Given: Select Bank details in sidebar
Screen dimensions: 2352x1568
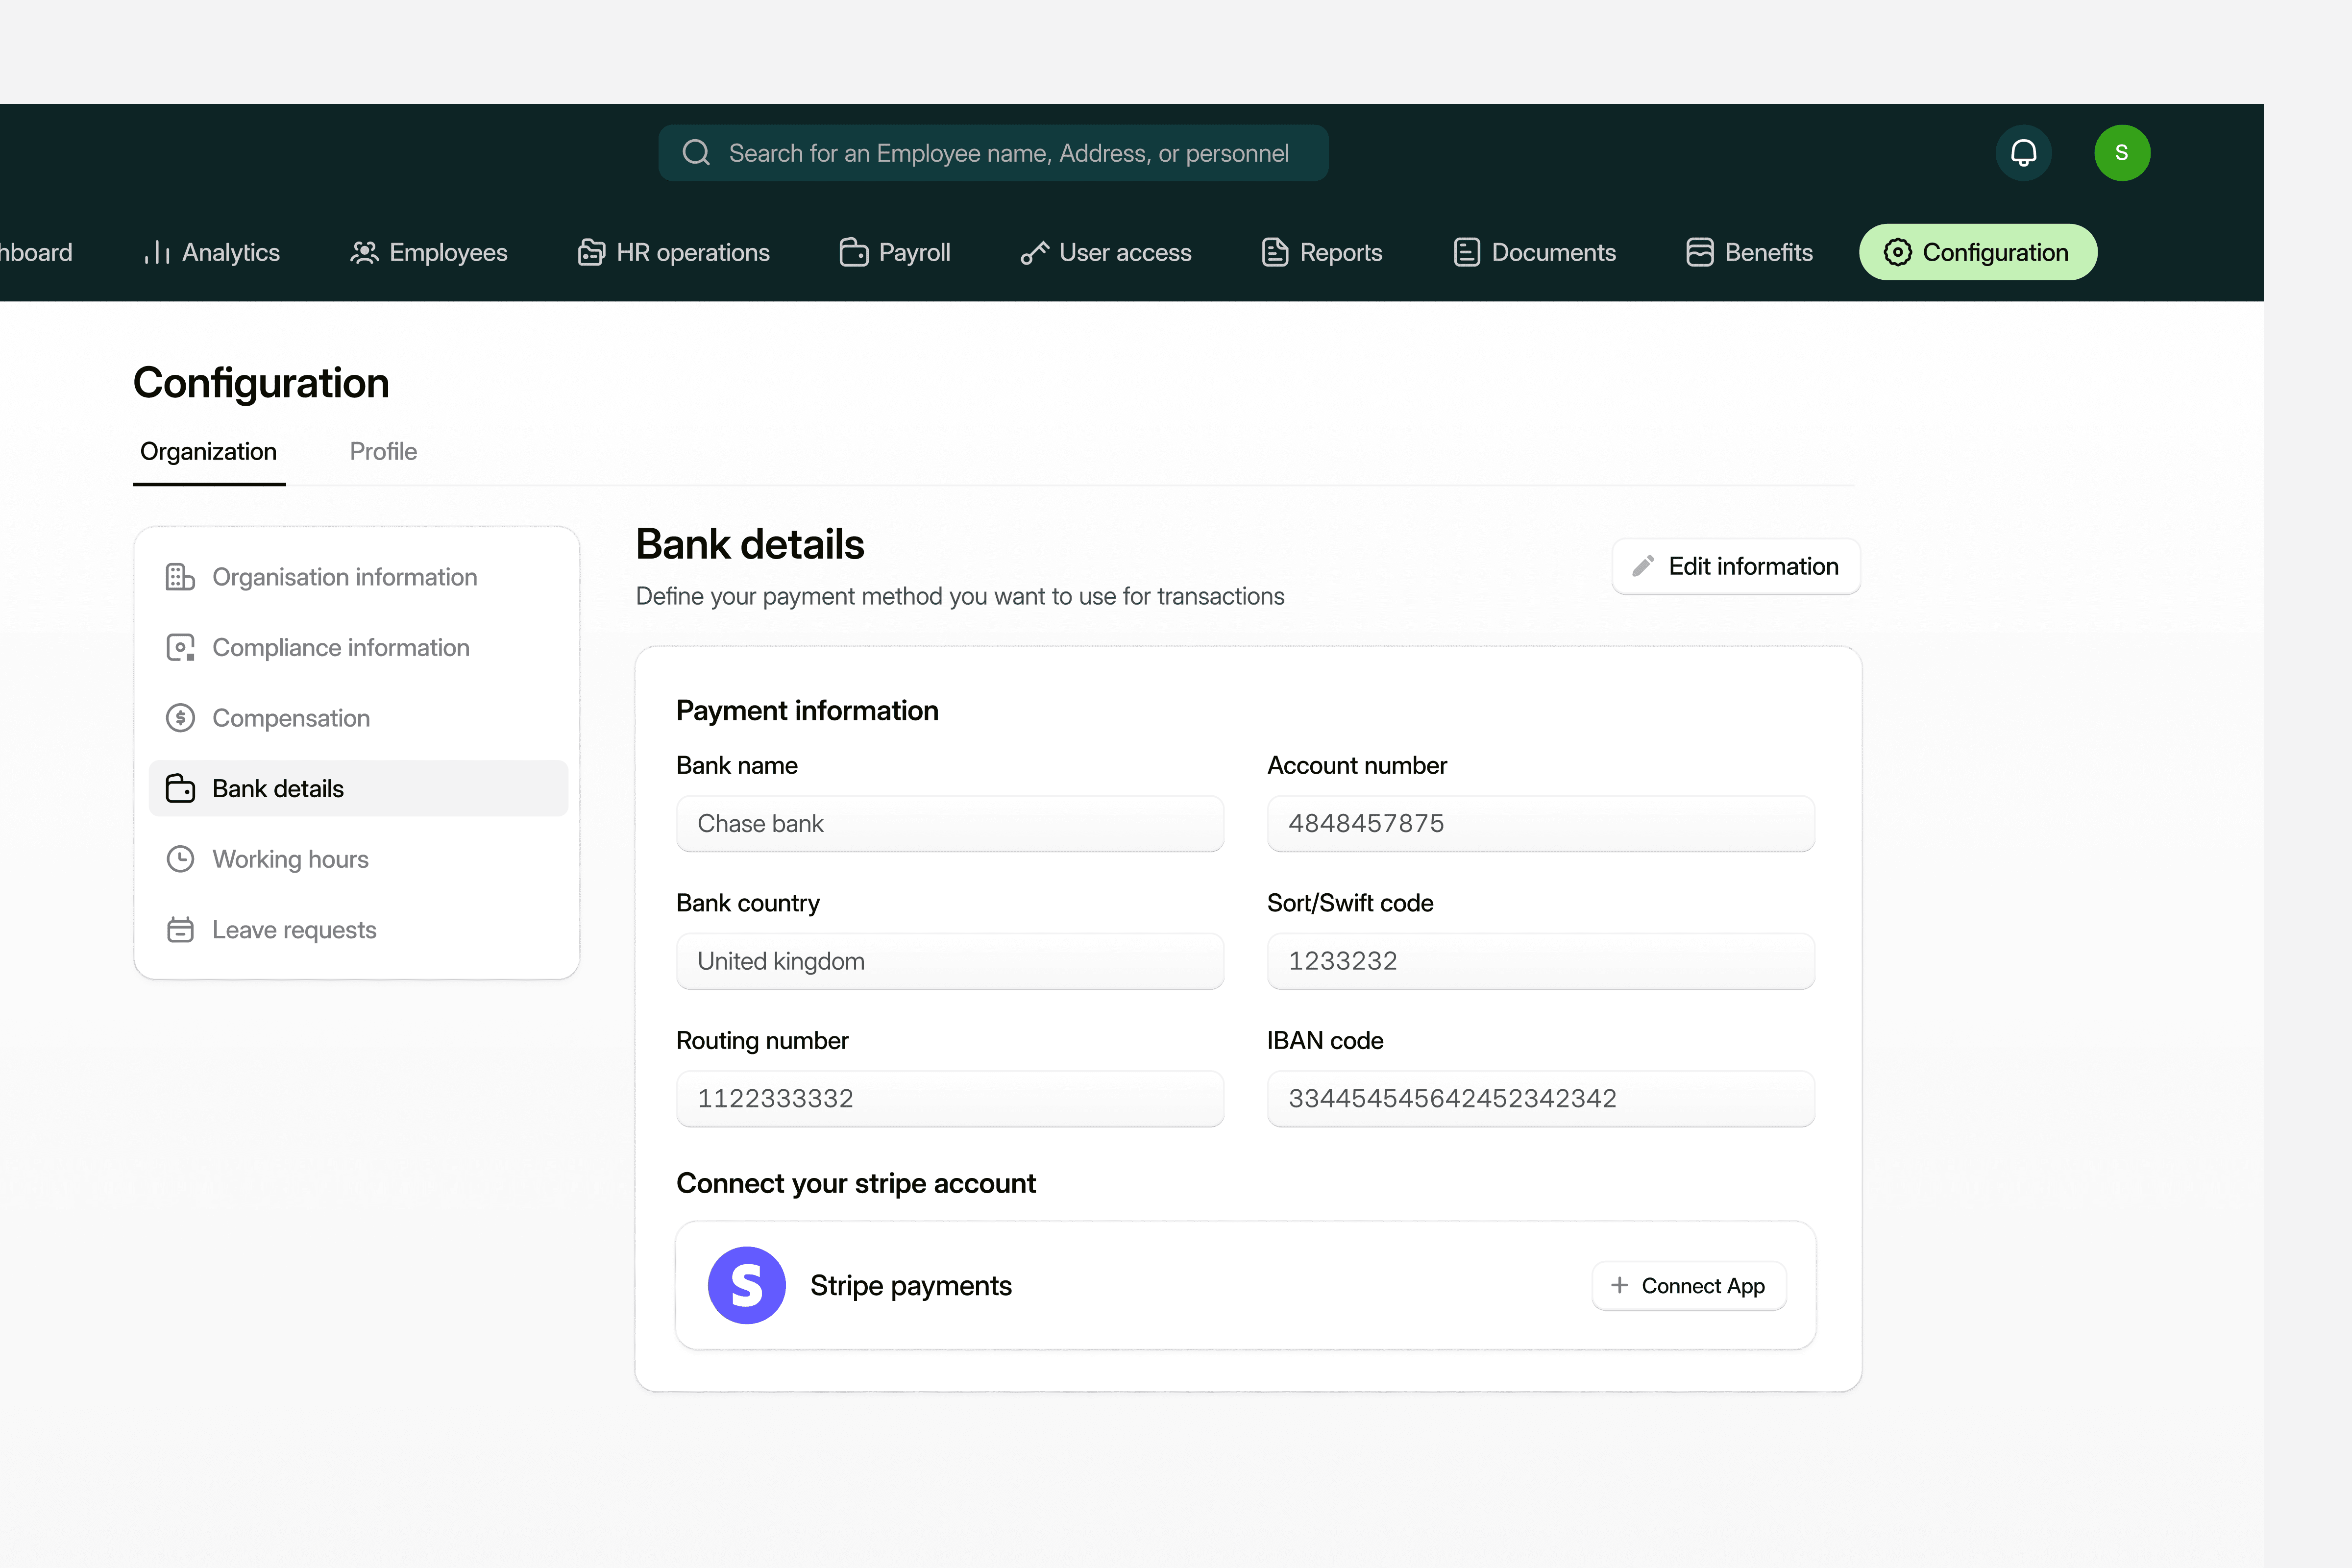Looking at the screenshot, I should [358, 789].
